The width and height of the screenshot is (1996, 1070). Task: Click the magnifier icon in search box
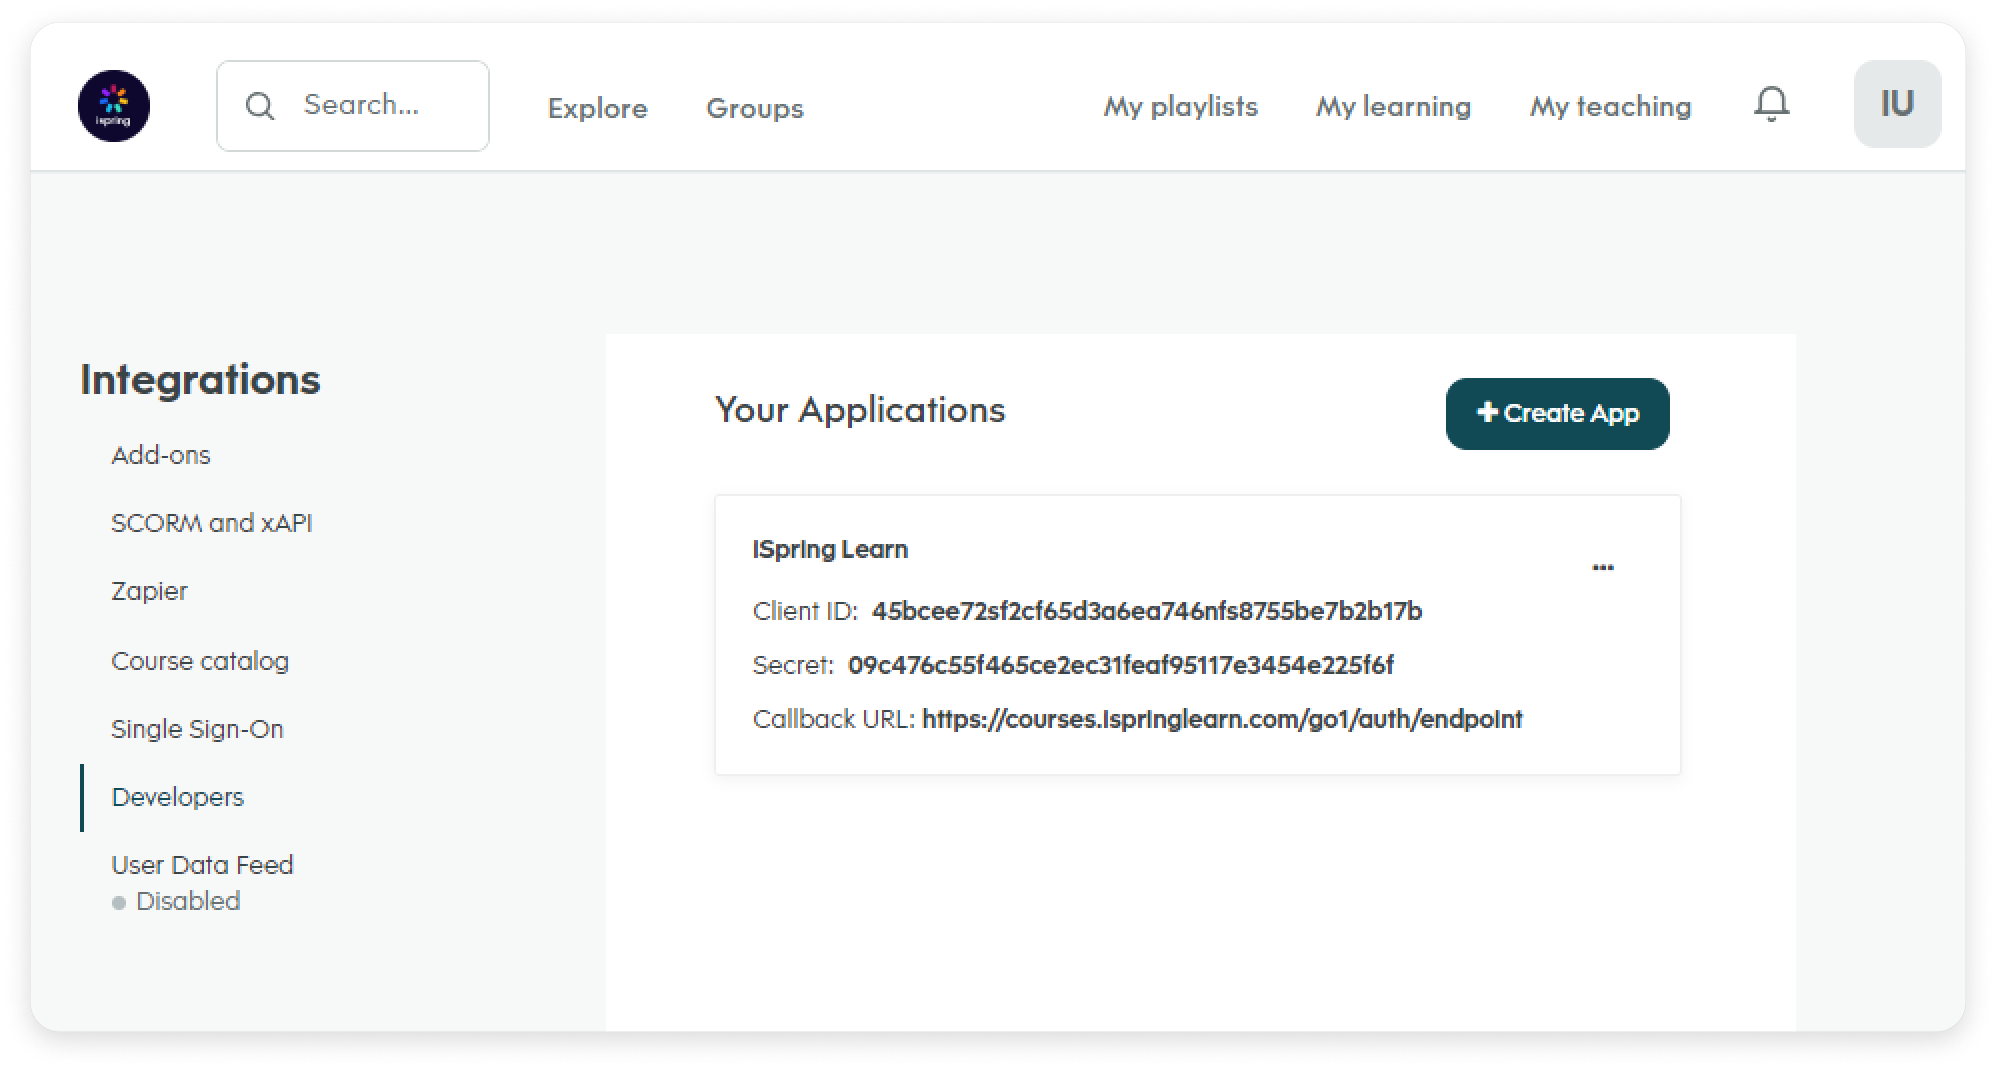260,106
